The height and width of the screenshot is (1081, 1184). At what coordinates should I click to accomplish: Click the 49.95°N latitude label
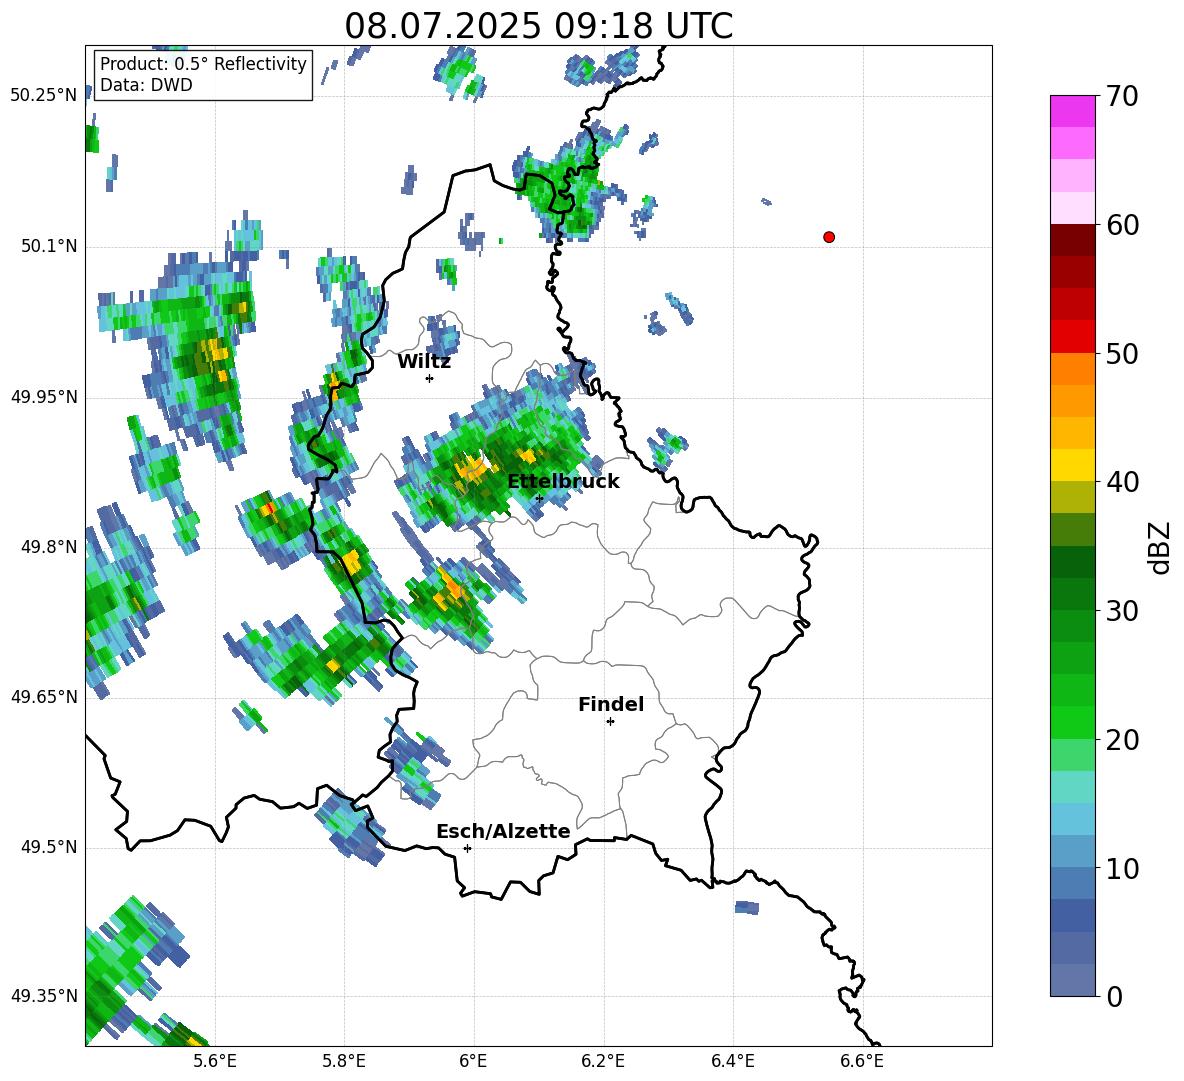[x=44, y=397]
